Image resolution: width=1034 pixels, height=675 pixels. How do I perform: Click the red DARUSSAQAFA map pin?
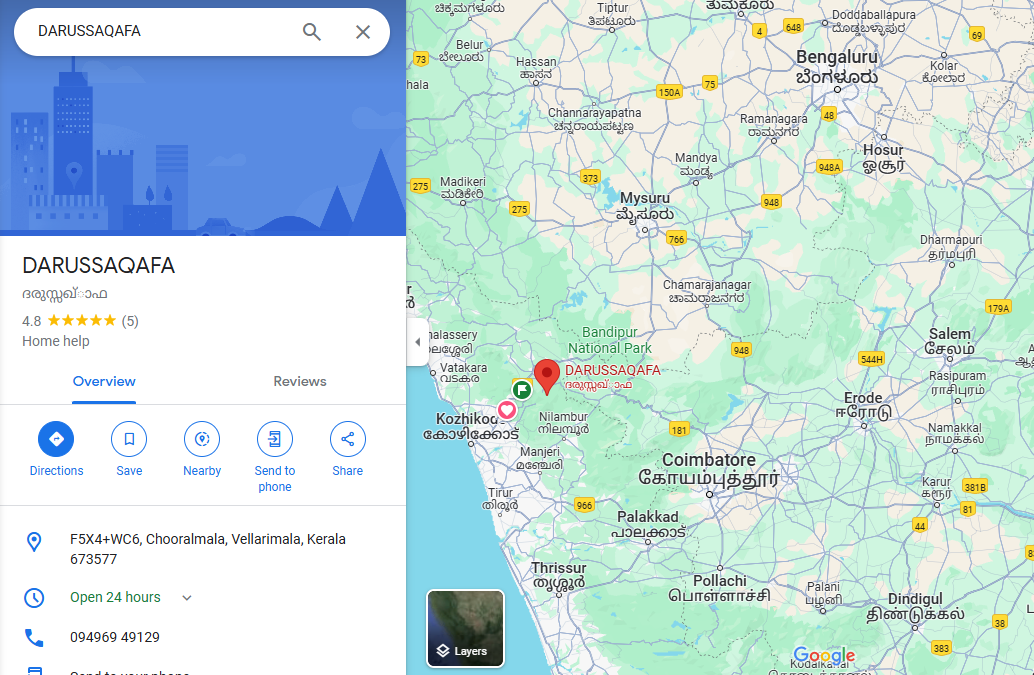546,376
